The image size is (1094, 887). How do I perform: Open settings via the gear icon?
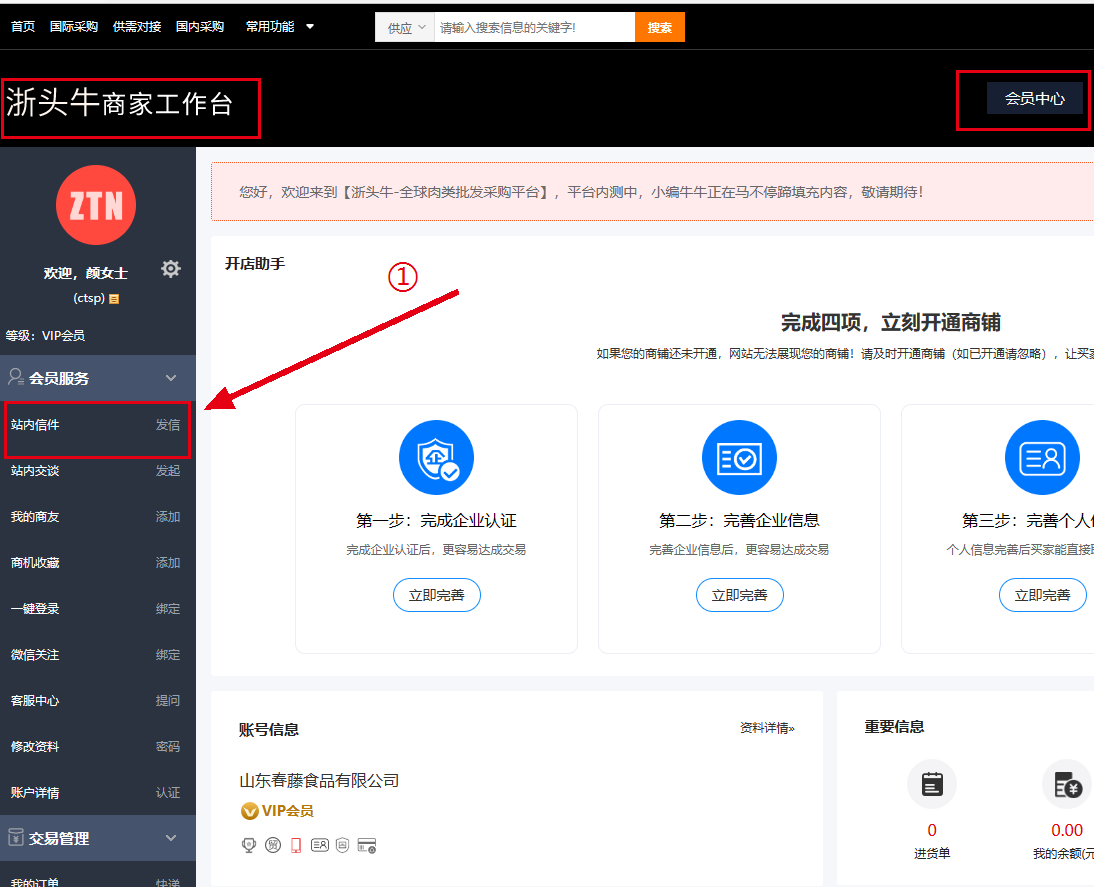point(171,269)
